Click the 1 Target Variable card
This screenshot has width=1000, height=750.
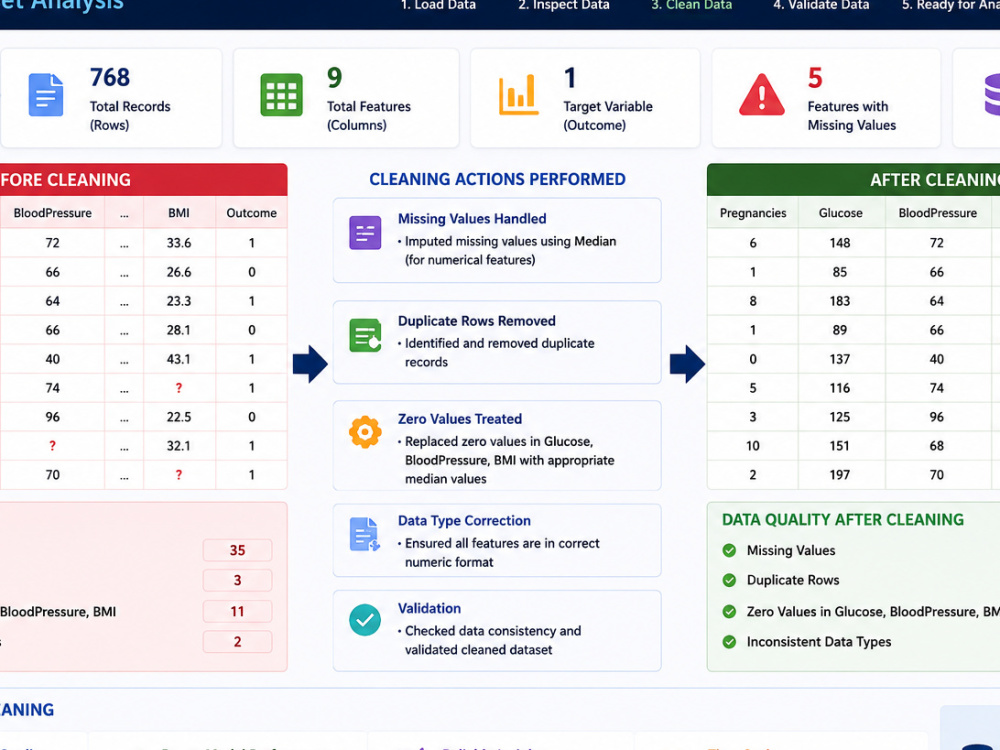[585, 98]
